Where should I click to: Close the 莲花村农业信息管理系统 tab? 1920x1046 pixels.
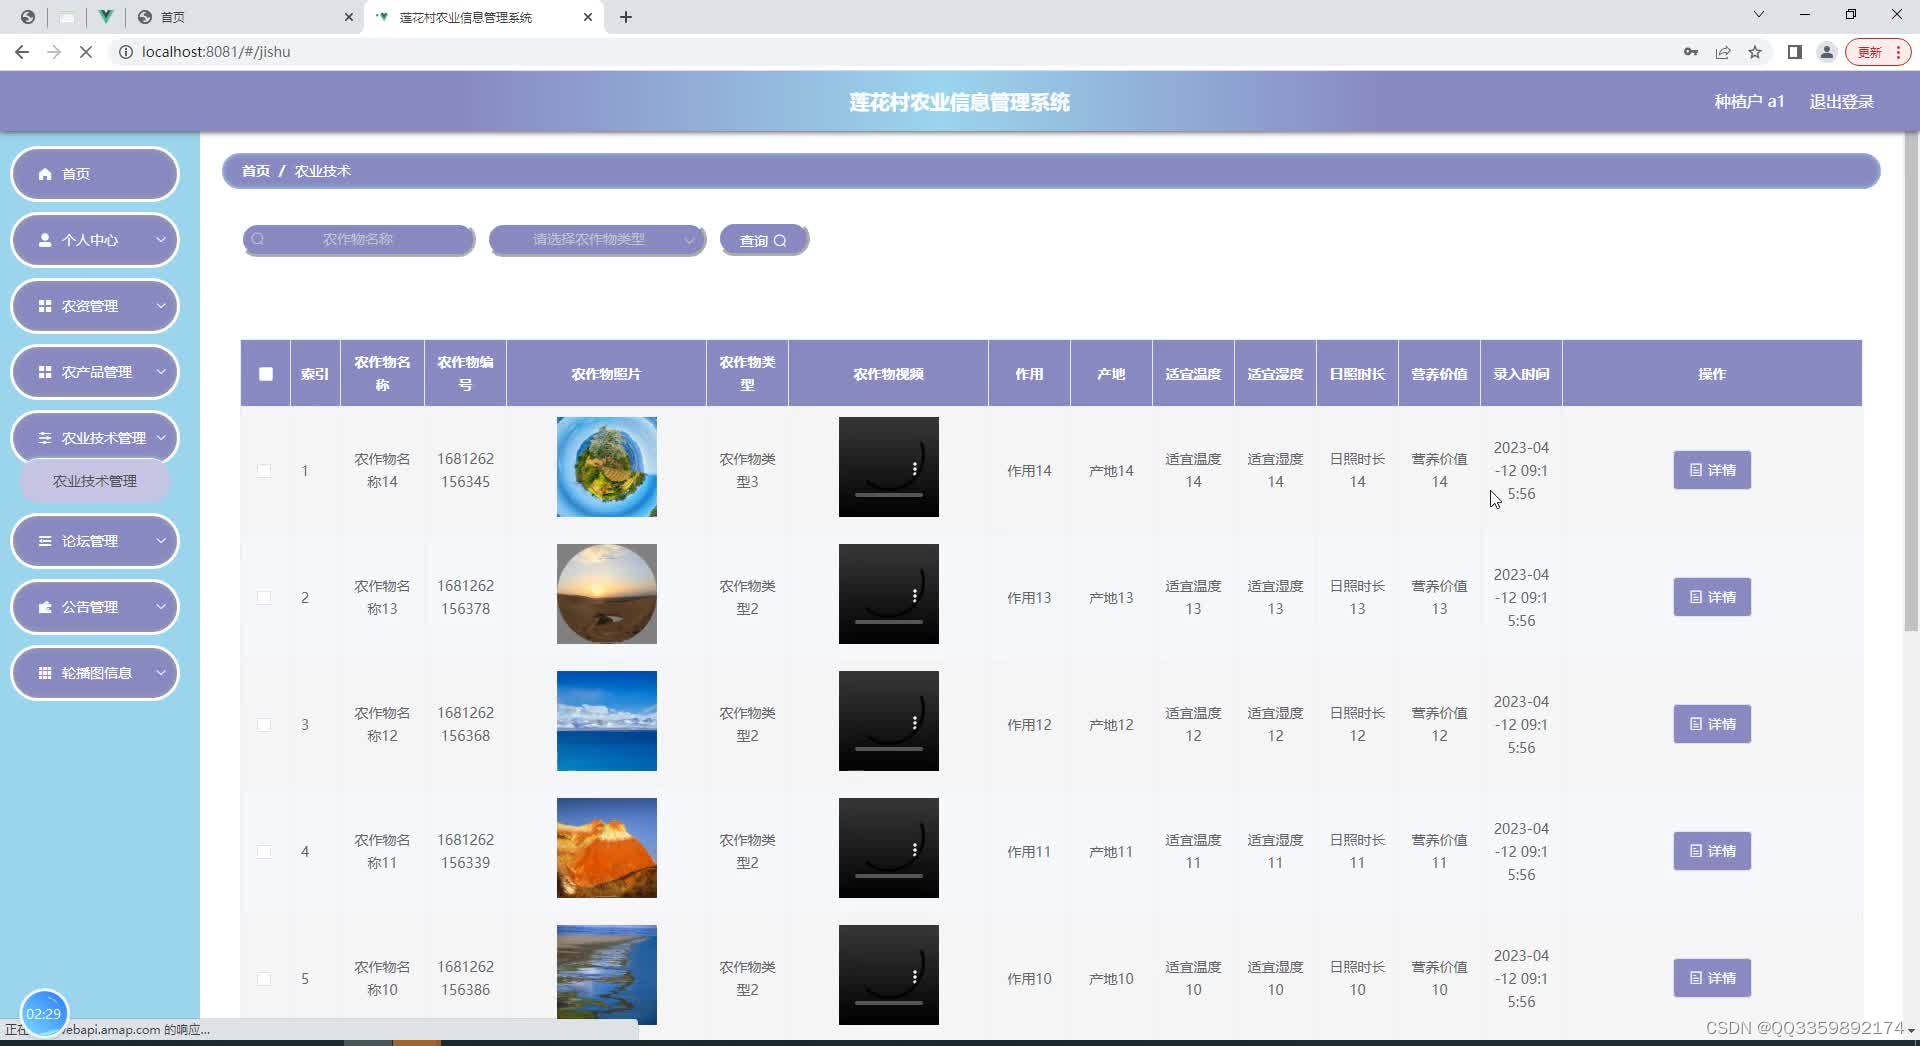tap(588, 17)
